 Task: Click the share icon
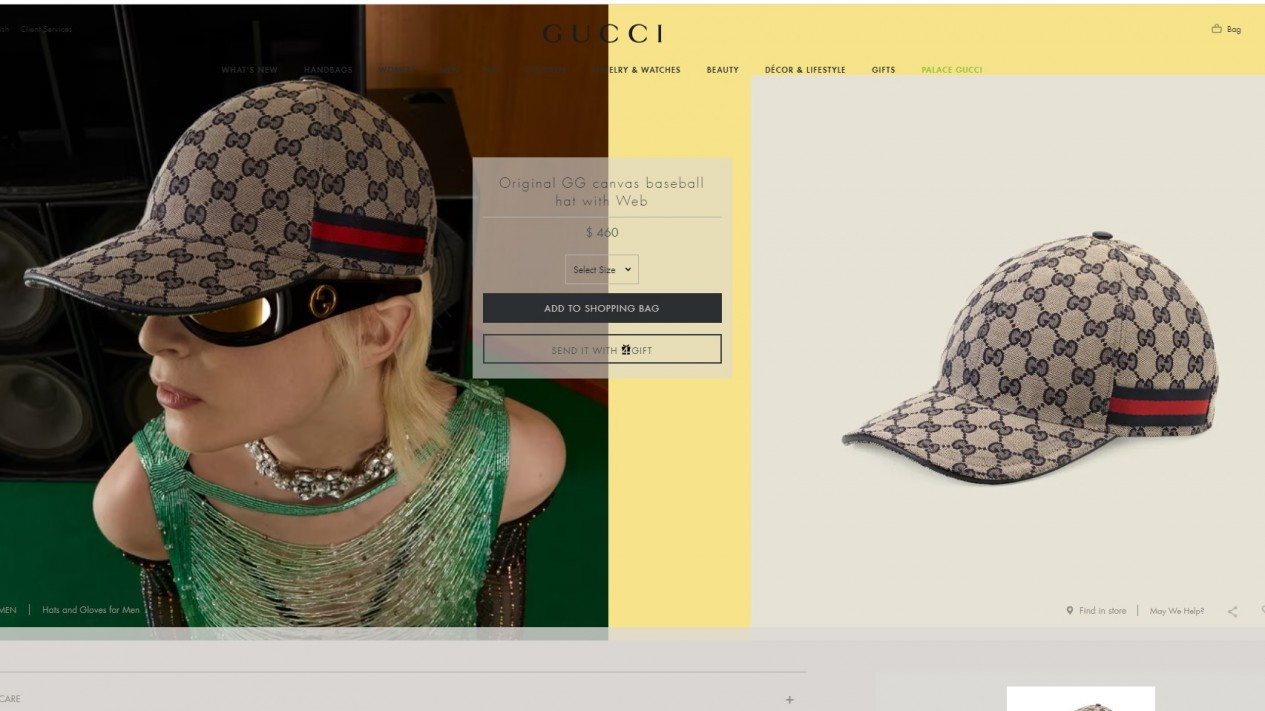coord(1232,611)
